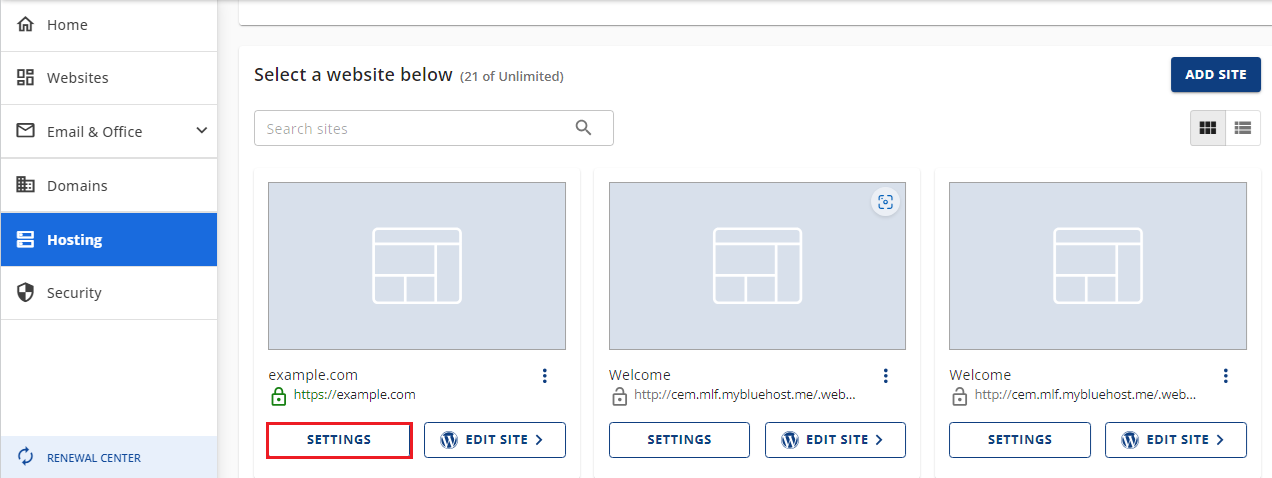Click the "21 of Unlimited" site count

click(512, 76)
